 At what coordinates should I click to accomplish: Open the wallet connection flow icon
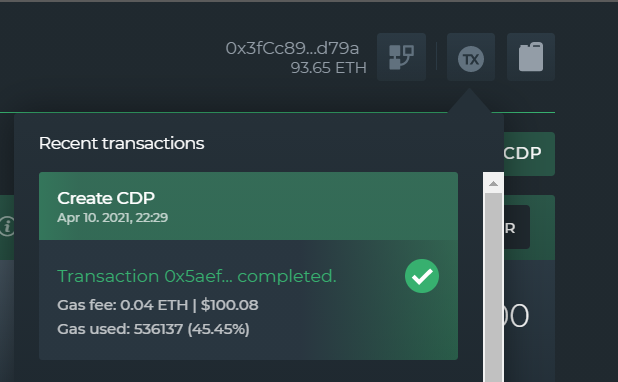pyautogui.click(x=401, y=57)
